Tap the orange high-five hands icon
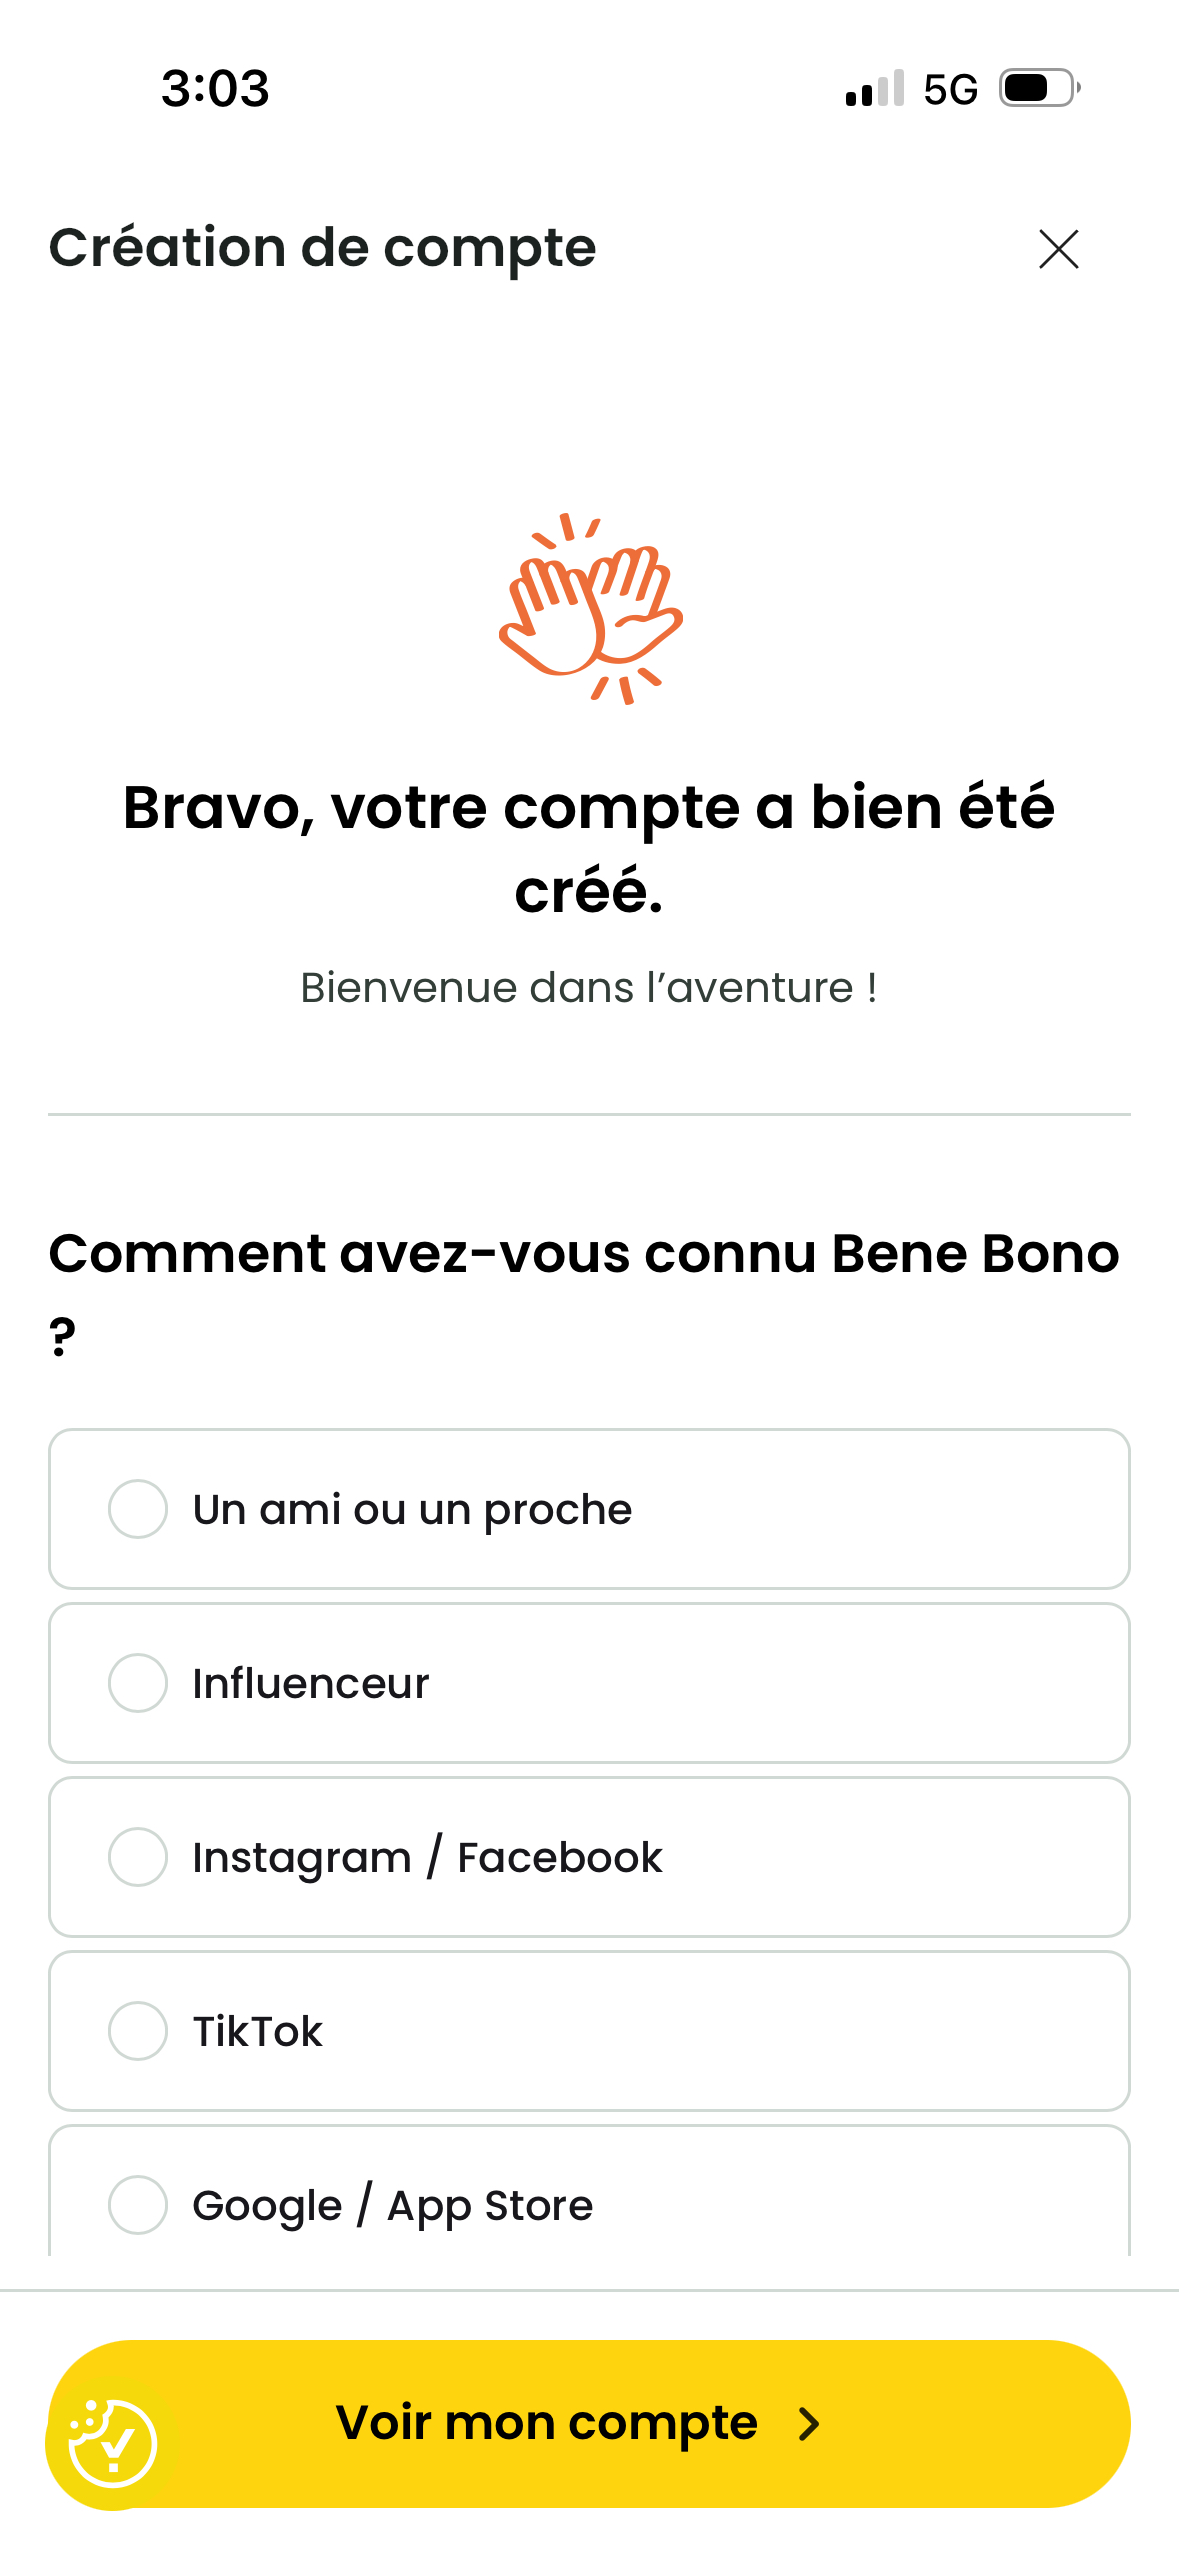 tap(590, 609)
